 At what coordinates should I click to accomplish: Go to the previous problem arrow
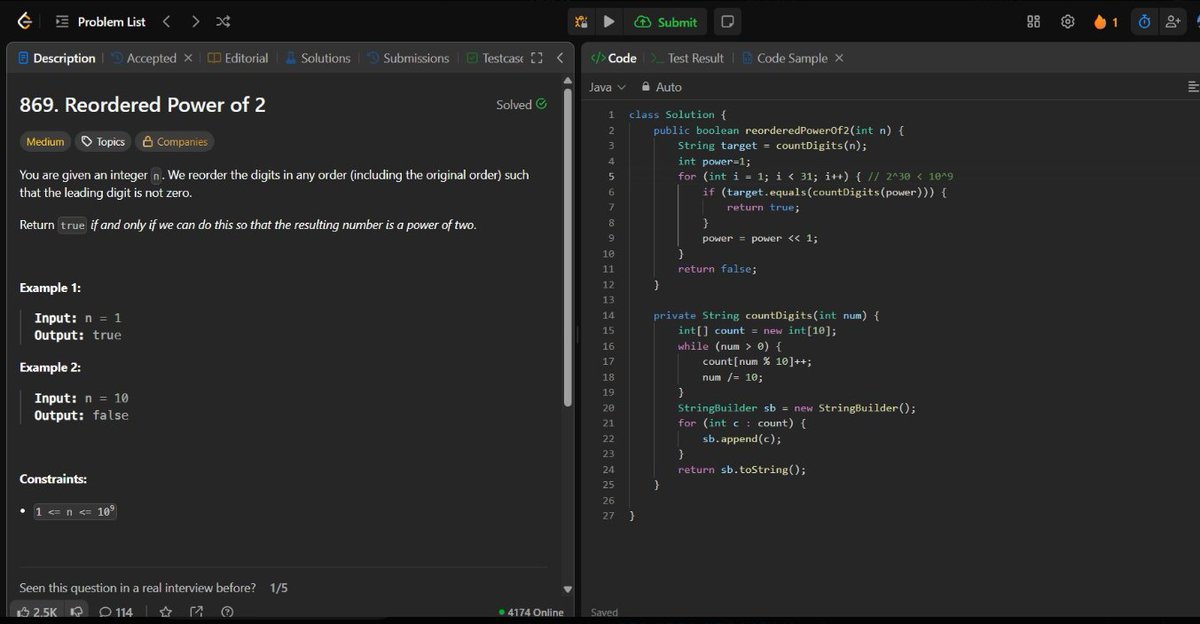[166, 21]
